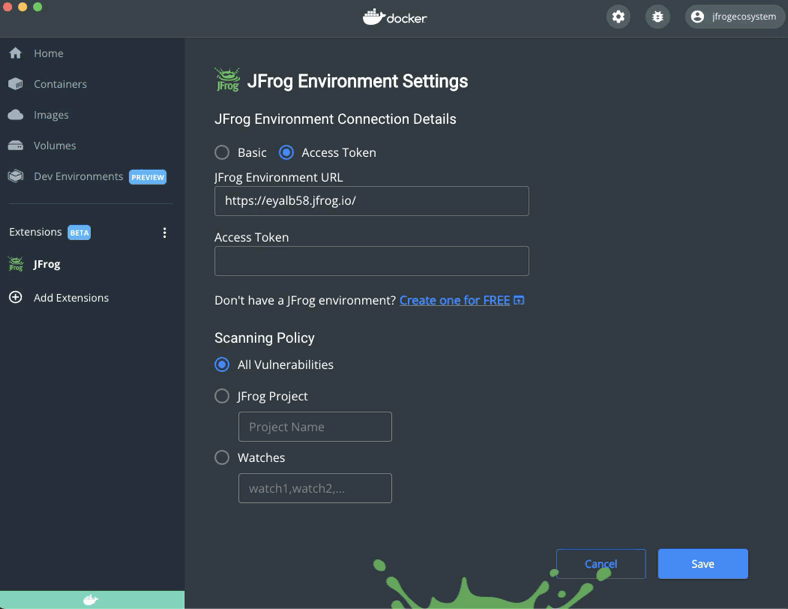Image resolution: width=788 pixels, height=609 pixels.
Task: Open Extensions three-dot options menu
Action: 165,232
